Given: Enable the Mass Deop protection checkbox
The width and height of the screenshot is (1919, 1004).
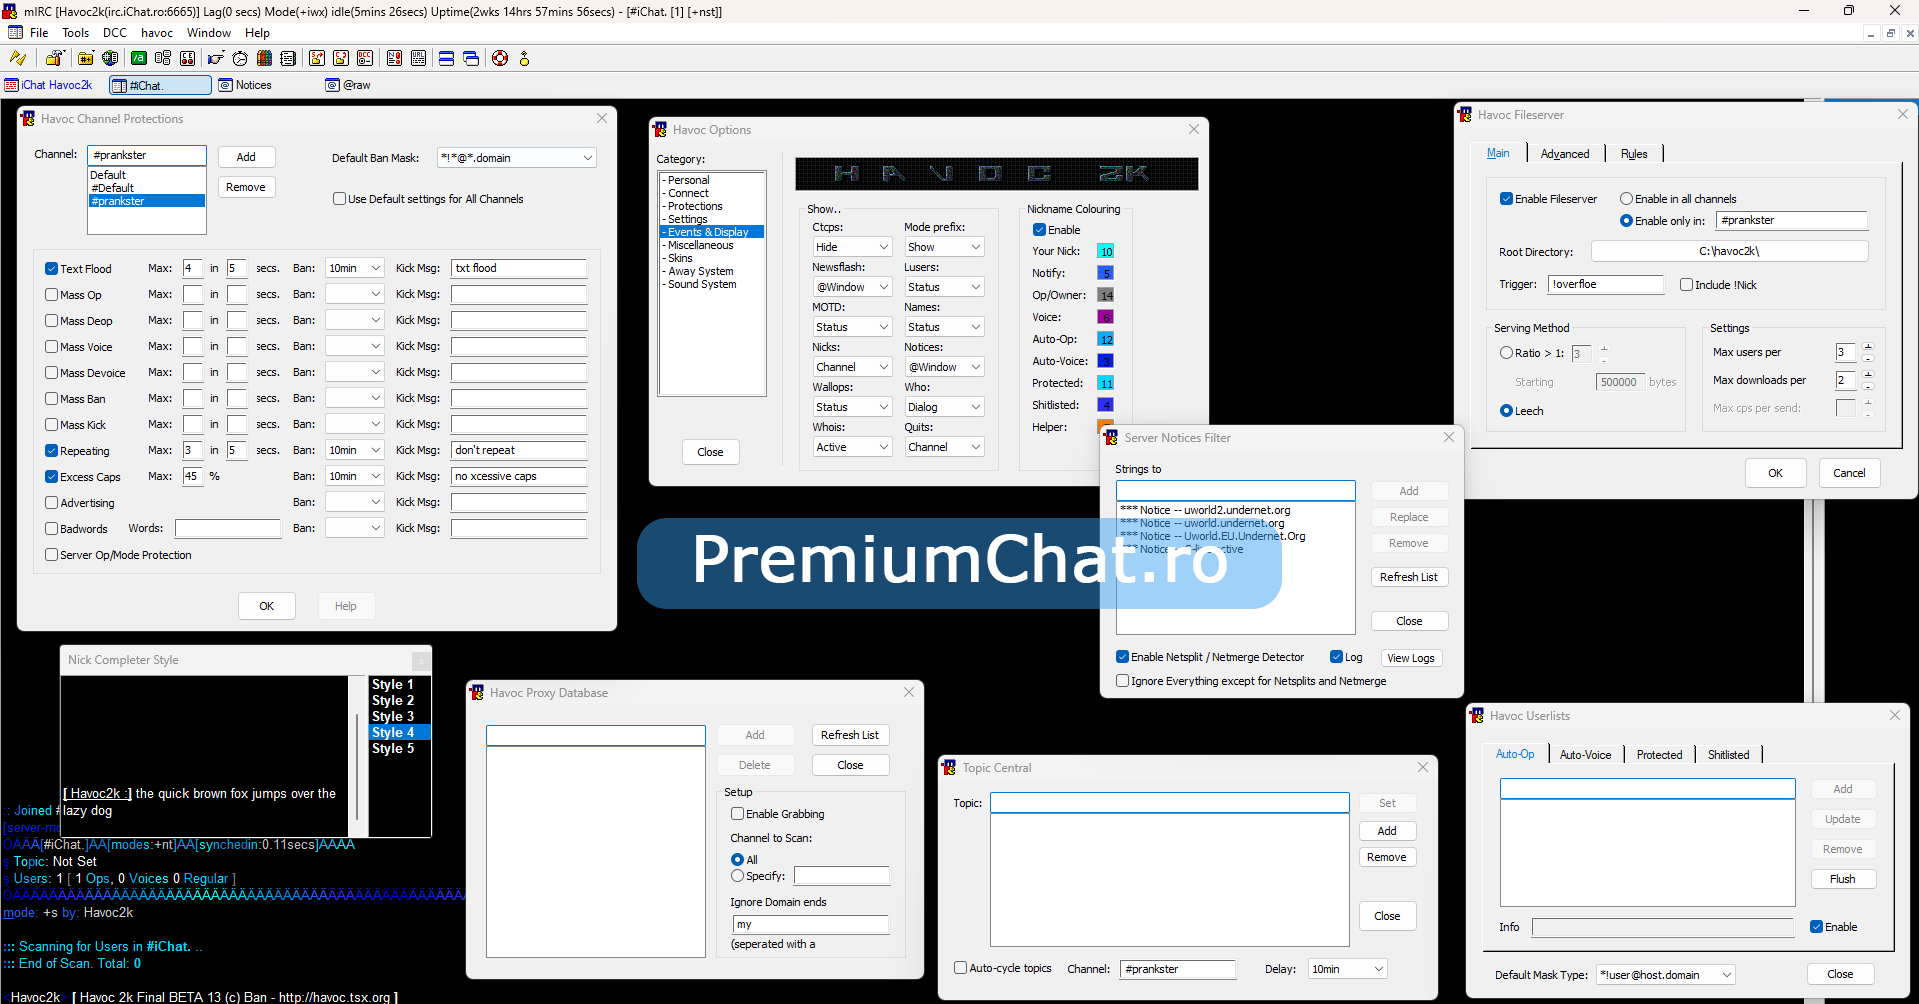Looking at the screenshot, I should [51, 321].
